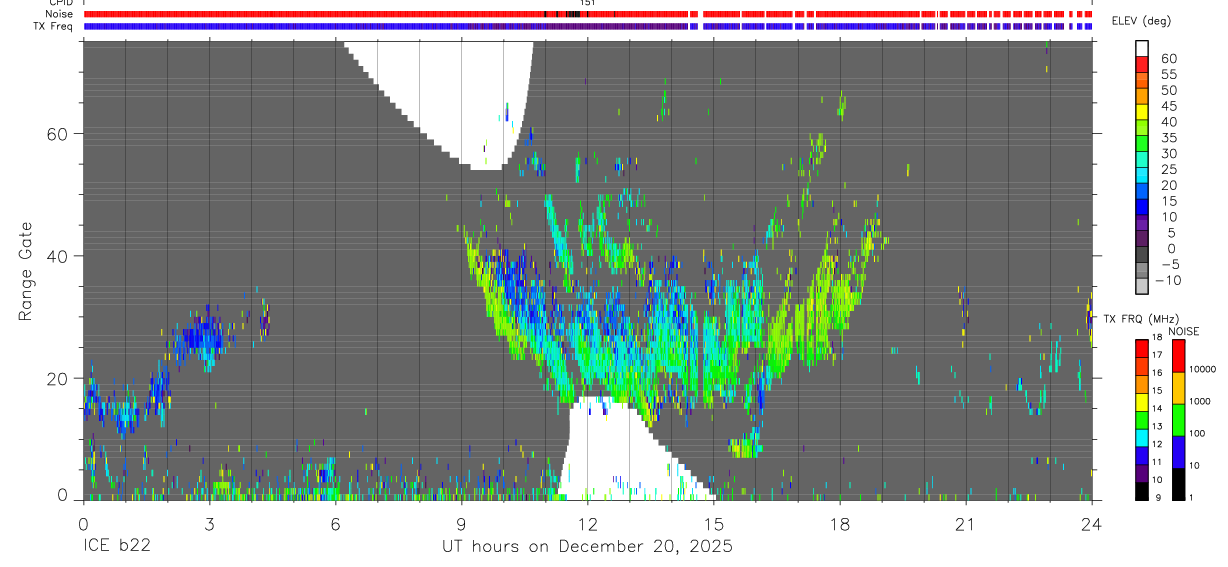Click the white top swatch of ELEV color bar
The width and height of the screenshot is (1228, 567).
(x=1142, y=48)
